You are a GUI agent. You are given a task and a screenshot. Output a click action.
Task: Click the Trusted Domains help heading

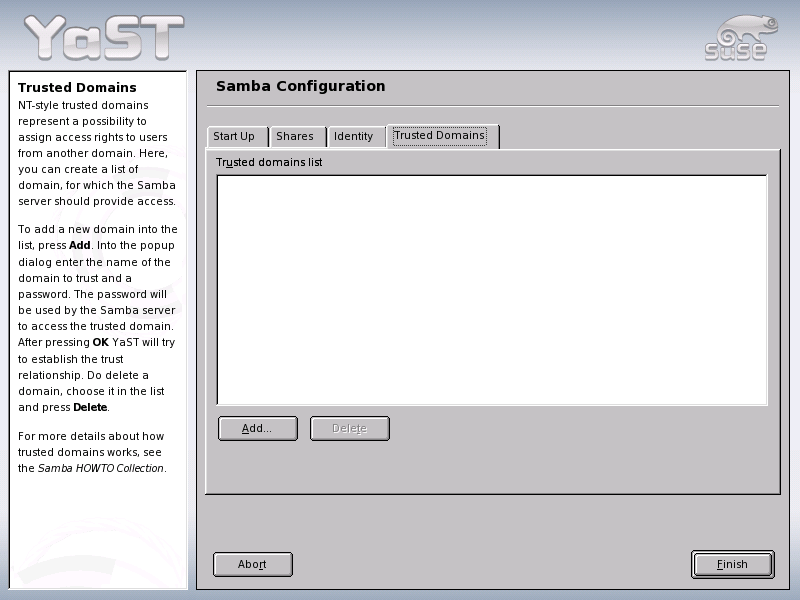coord(77,87)
